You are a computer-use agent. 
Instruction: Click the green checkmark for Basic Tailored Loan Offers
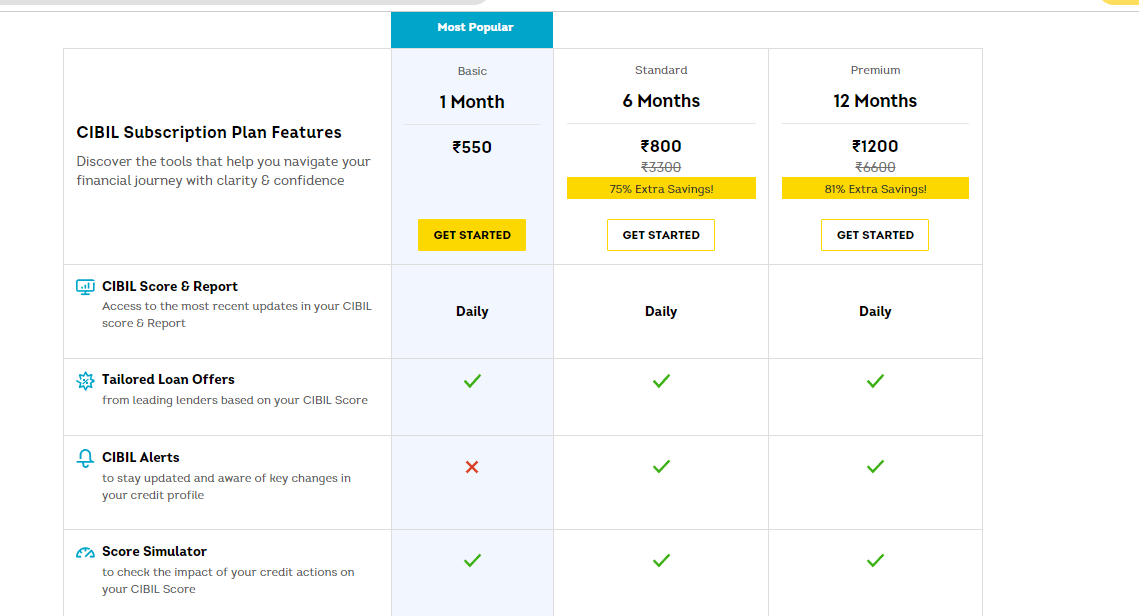[472, 381]
